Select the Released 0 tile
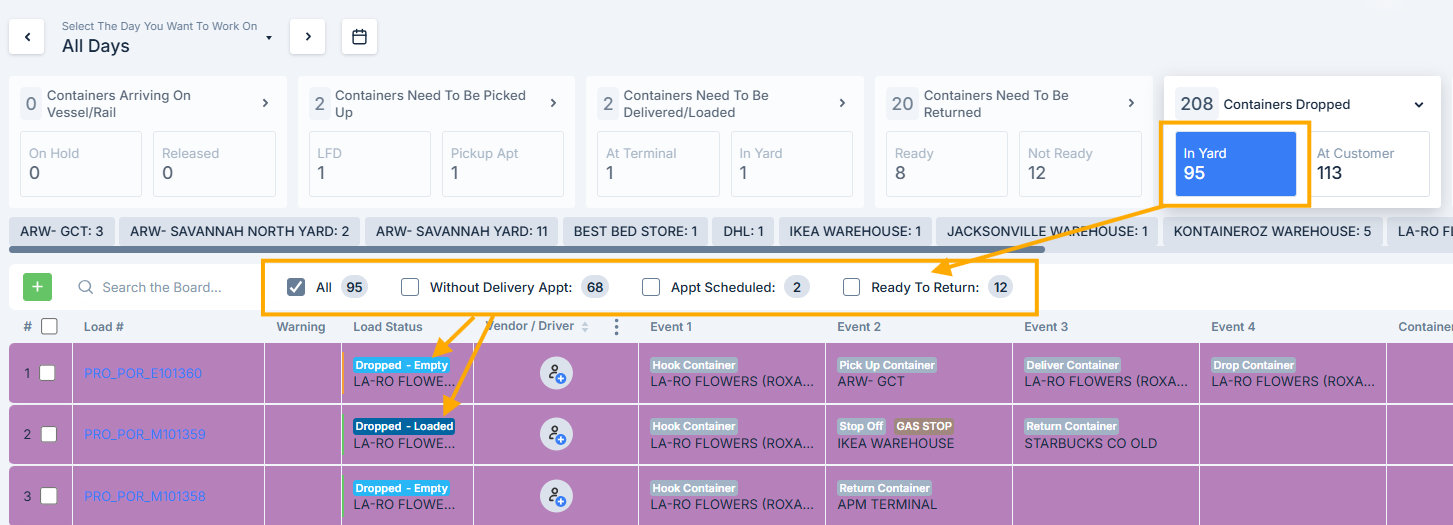Image resolution: width=1453 pixels, height=525 pixels. 215,164
